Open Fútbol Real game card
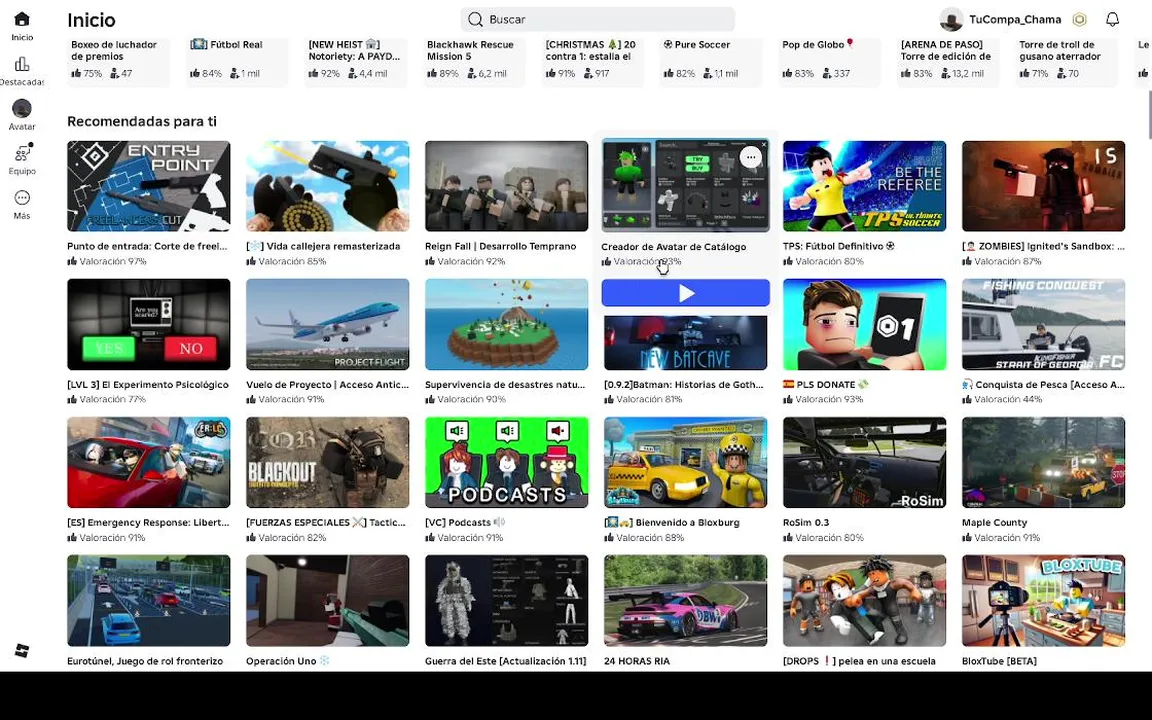The width and height of the screenshot is (1152, 720). click(237, 60)
